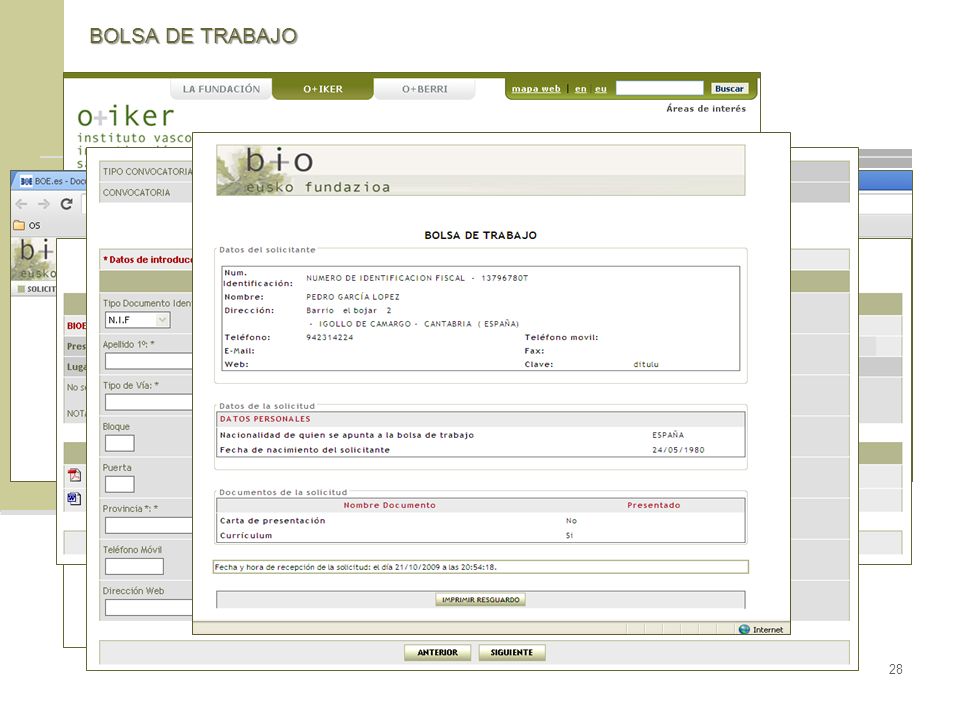960x720 pixels.
Task: Select the phone number 942314224
Action: click(x=329, y=337)
